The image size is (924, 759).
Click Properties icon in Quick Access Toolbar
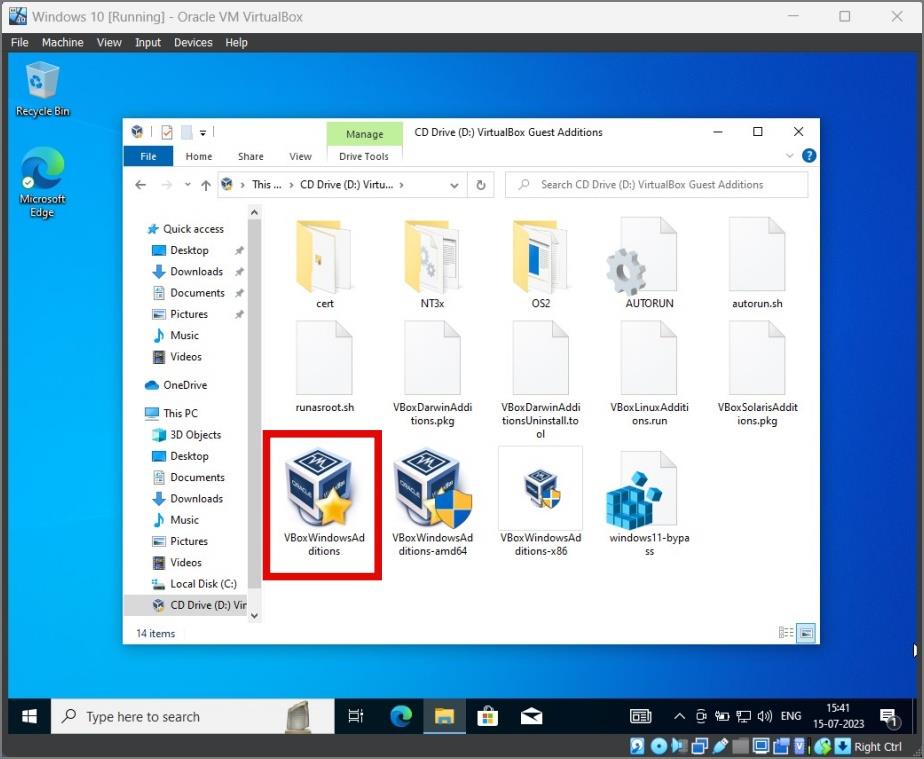point(167,132)
